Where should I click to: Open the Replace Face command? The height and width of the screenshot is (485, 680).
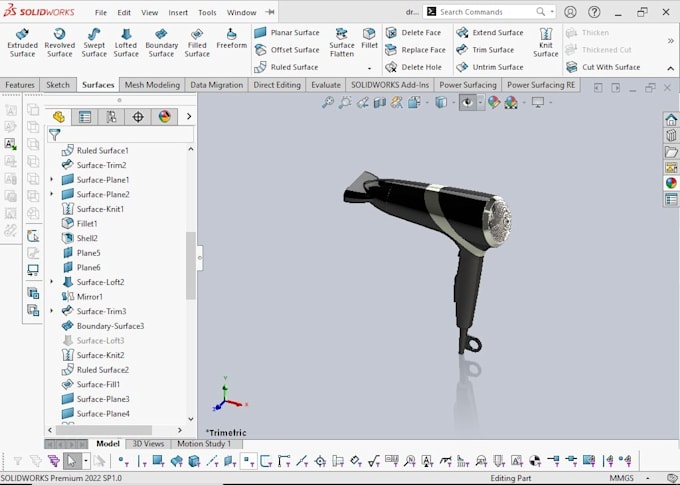415,50
